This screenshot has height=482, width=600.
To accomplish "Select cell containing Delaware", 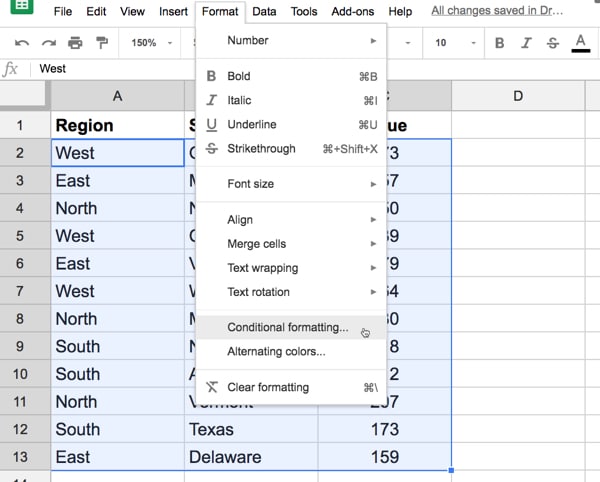I will click(251, 457).
